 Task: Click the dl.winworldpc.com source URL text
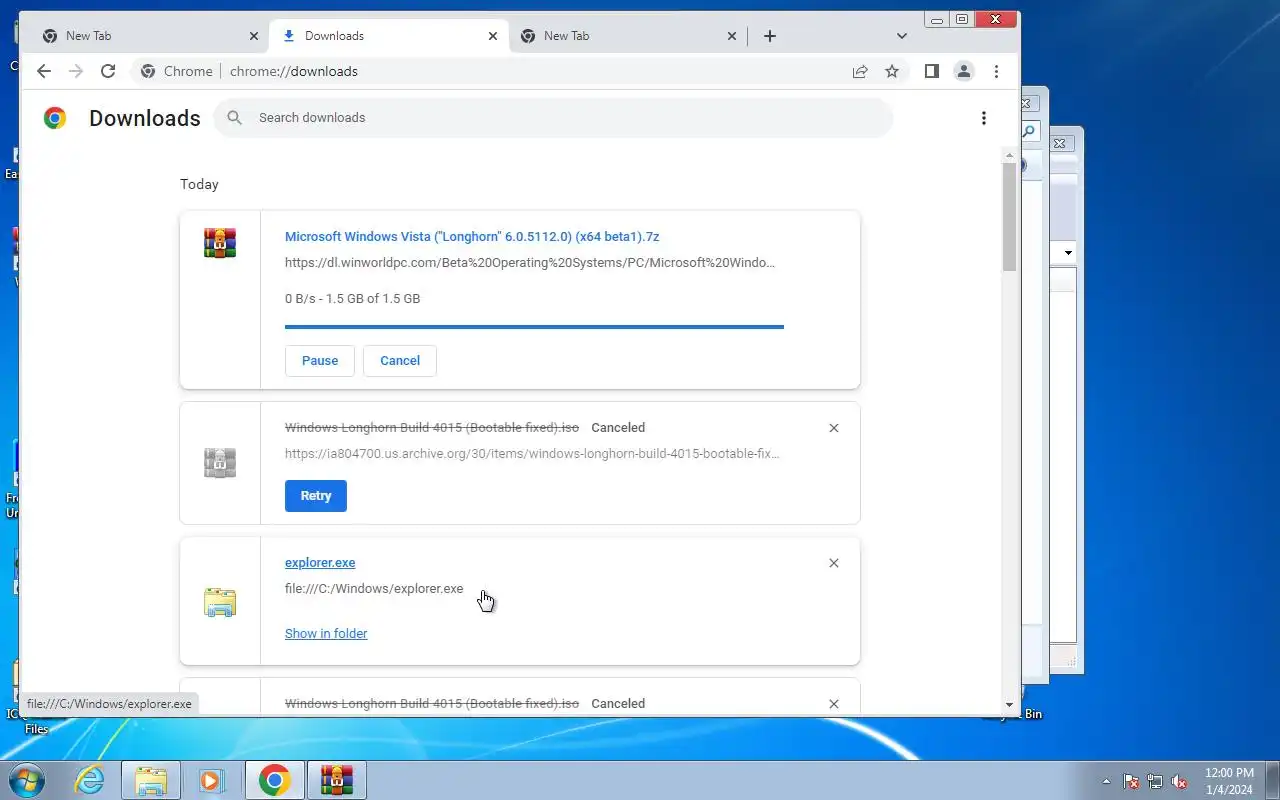point(530,263)
